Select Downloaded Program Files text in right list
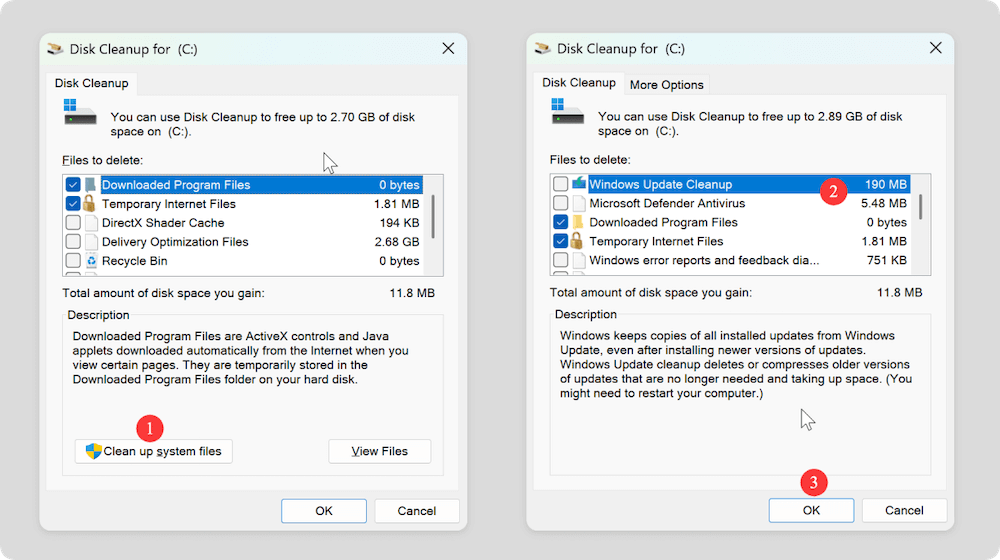 [663, 222]
